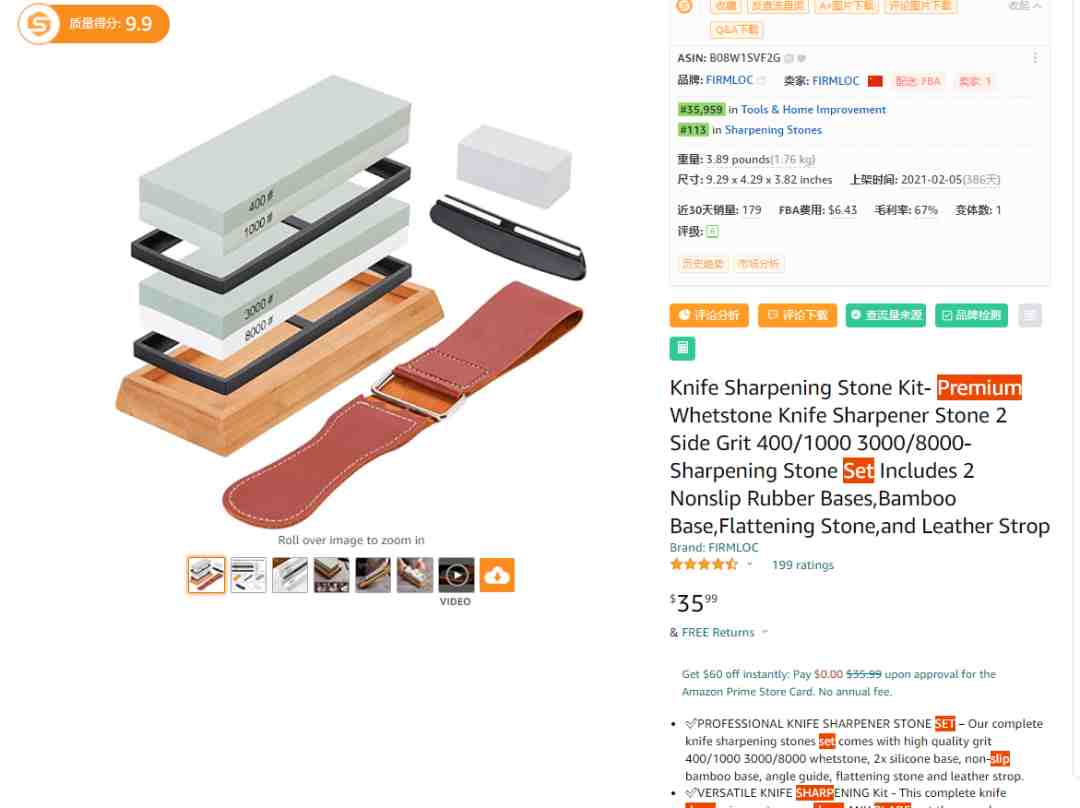Open the three-dot menu beside the ASIN
This screenshot has width=1080, height=808.
pyautogui.click(x=1035, y=58)
